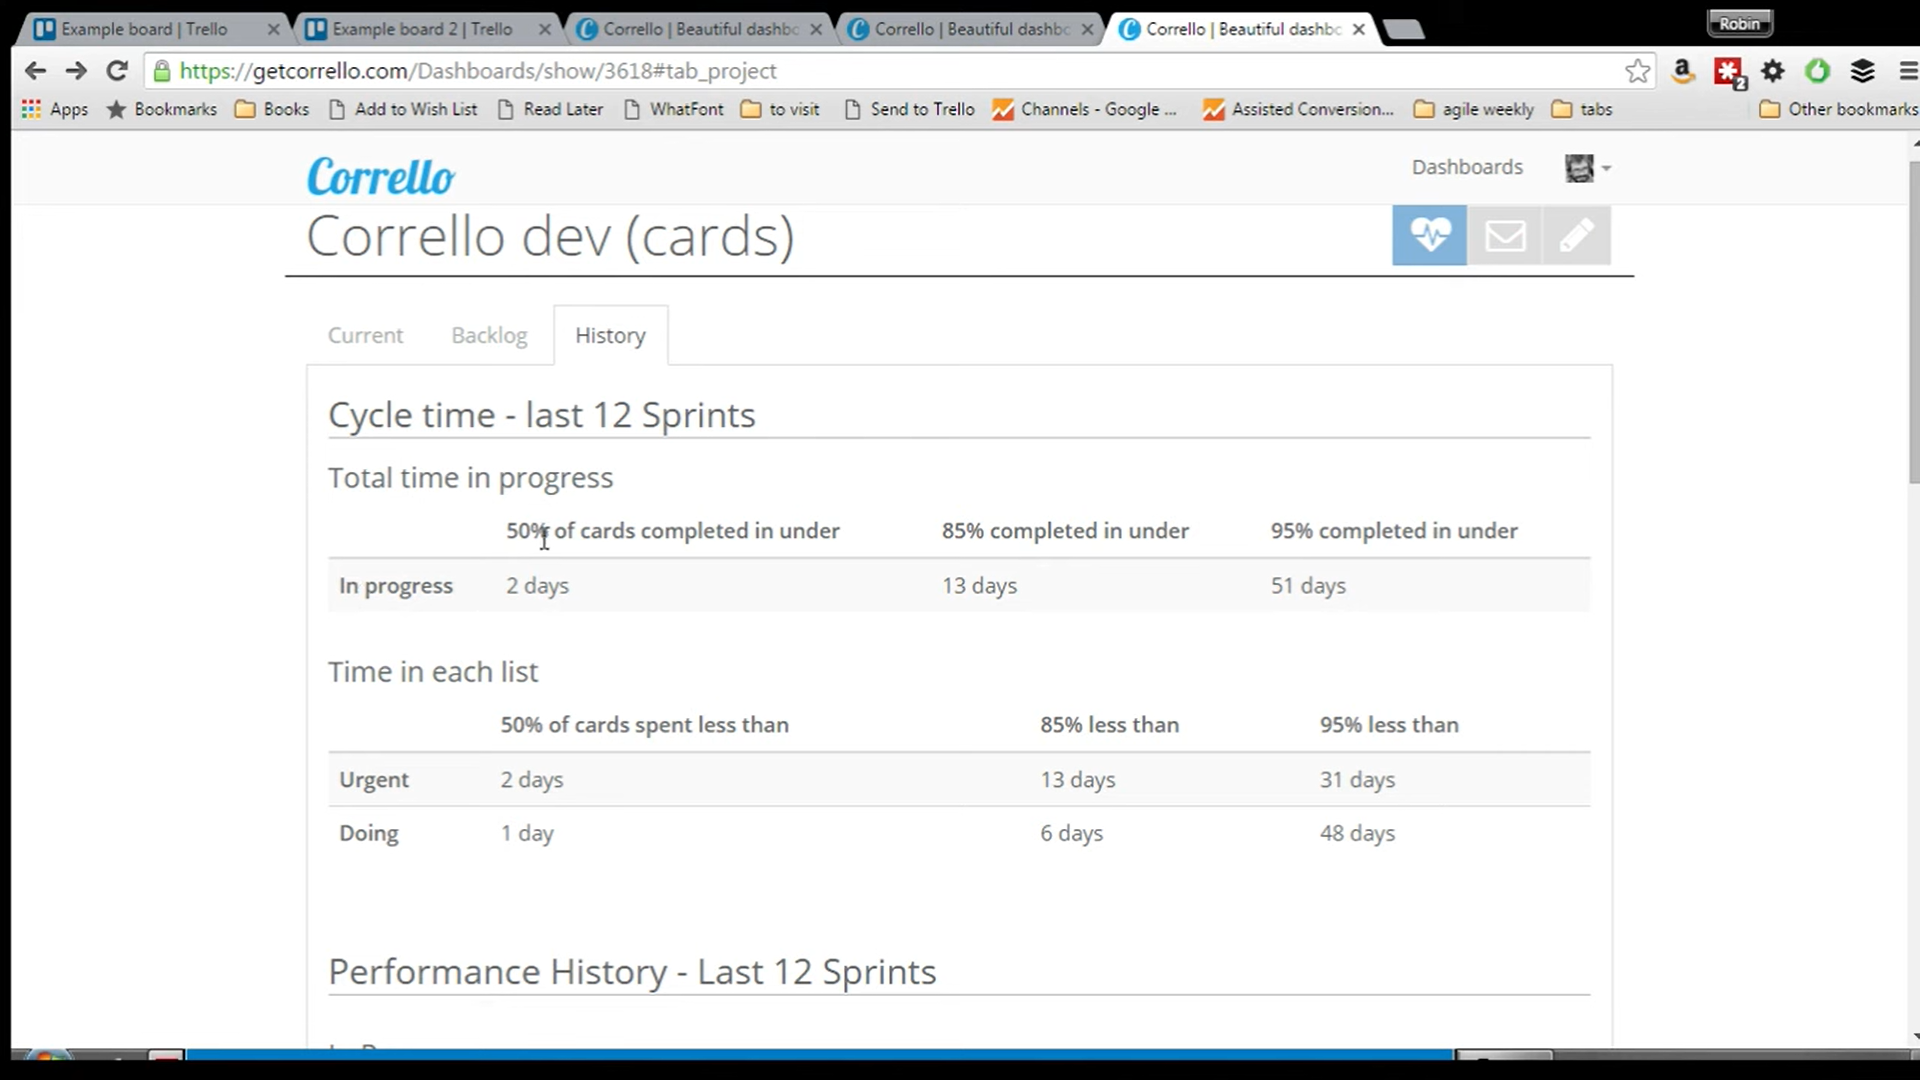Click the Send to Trello bookmark

pos(909,109)
